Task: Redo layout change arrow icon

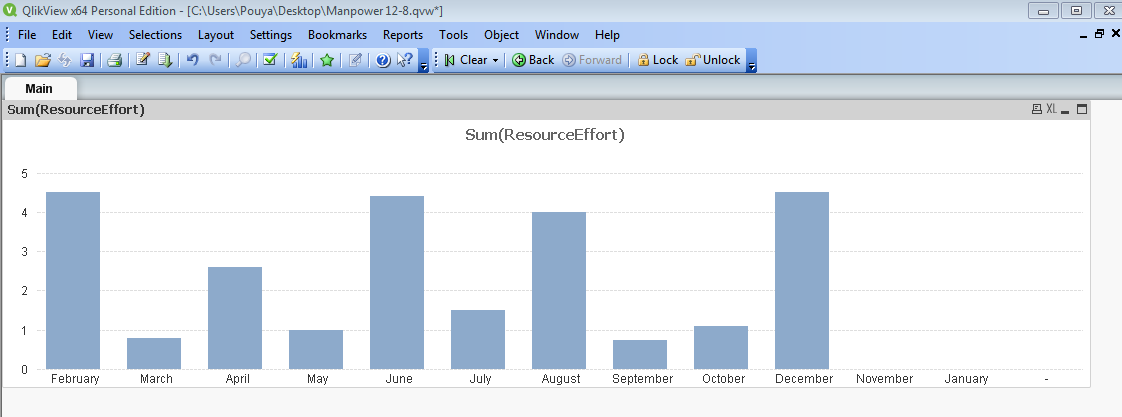Action: click(215, 60)
